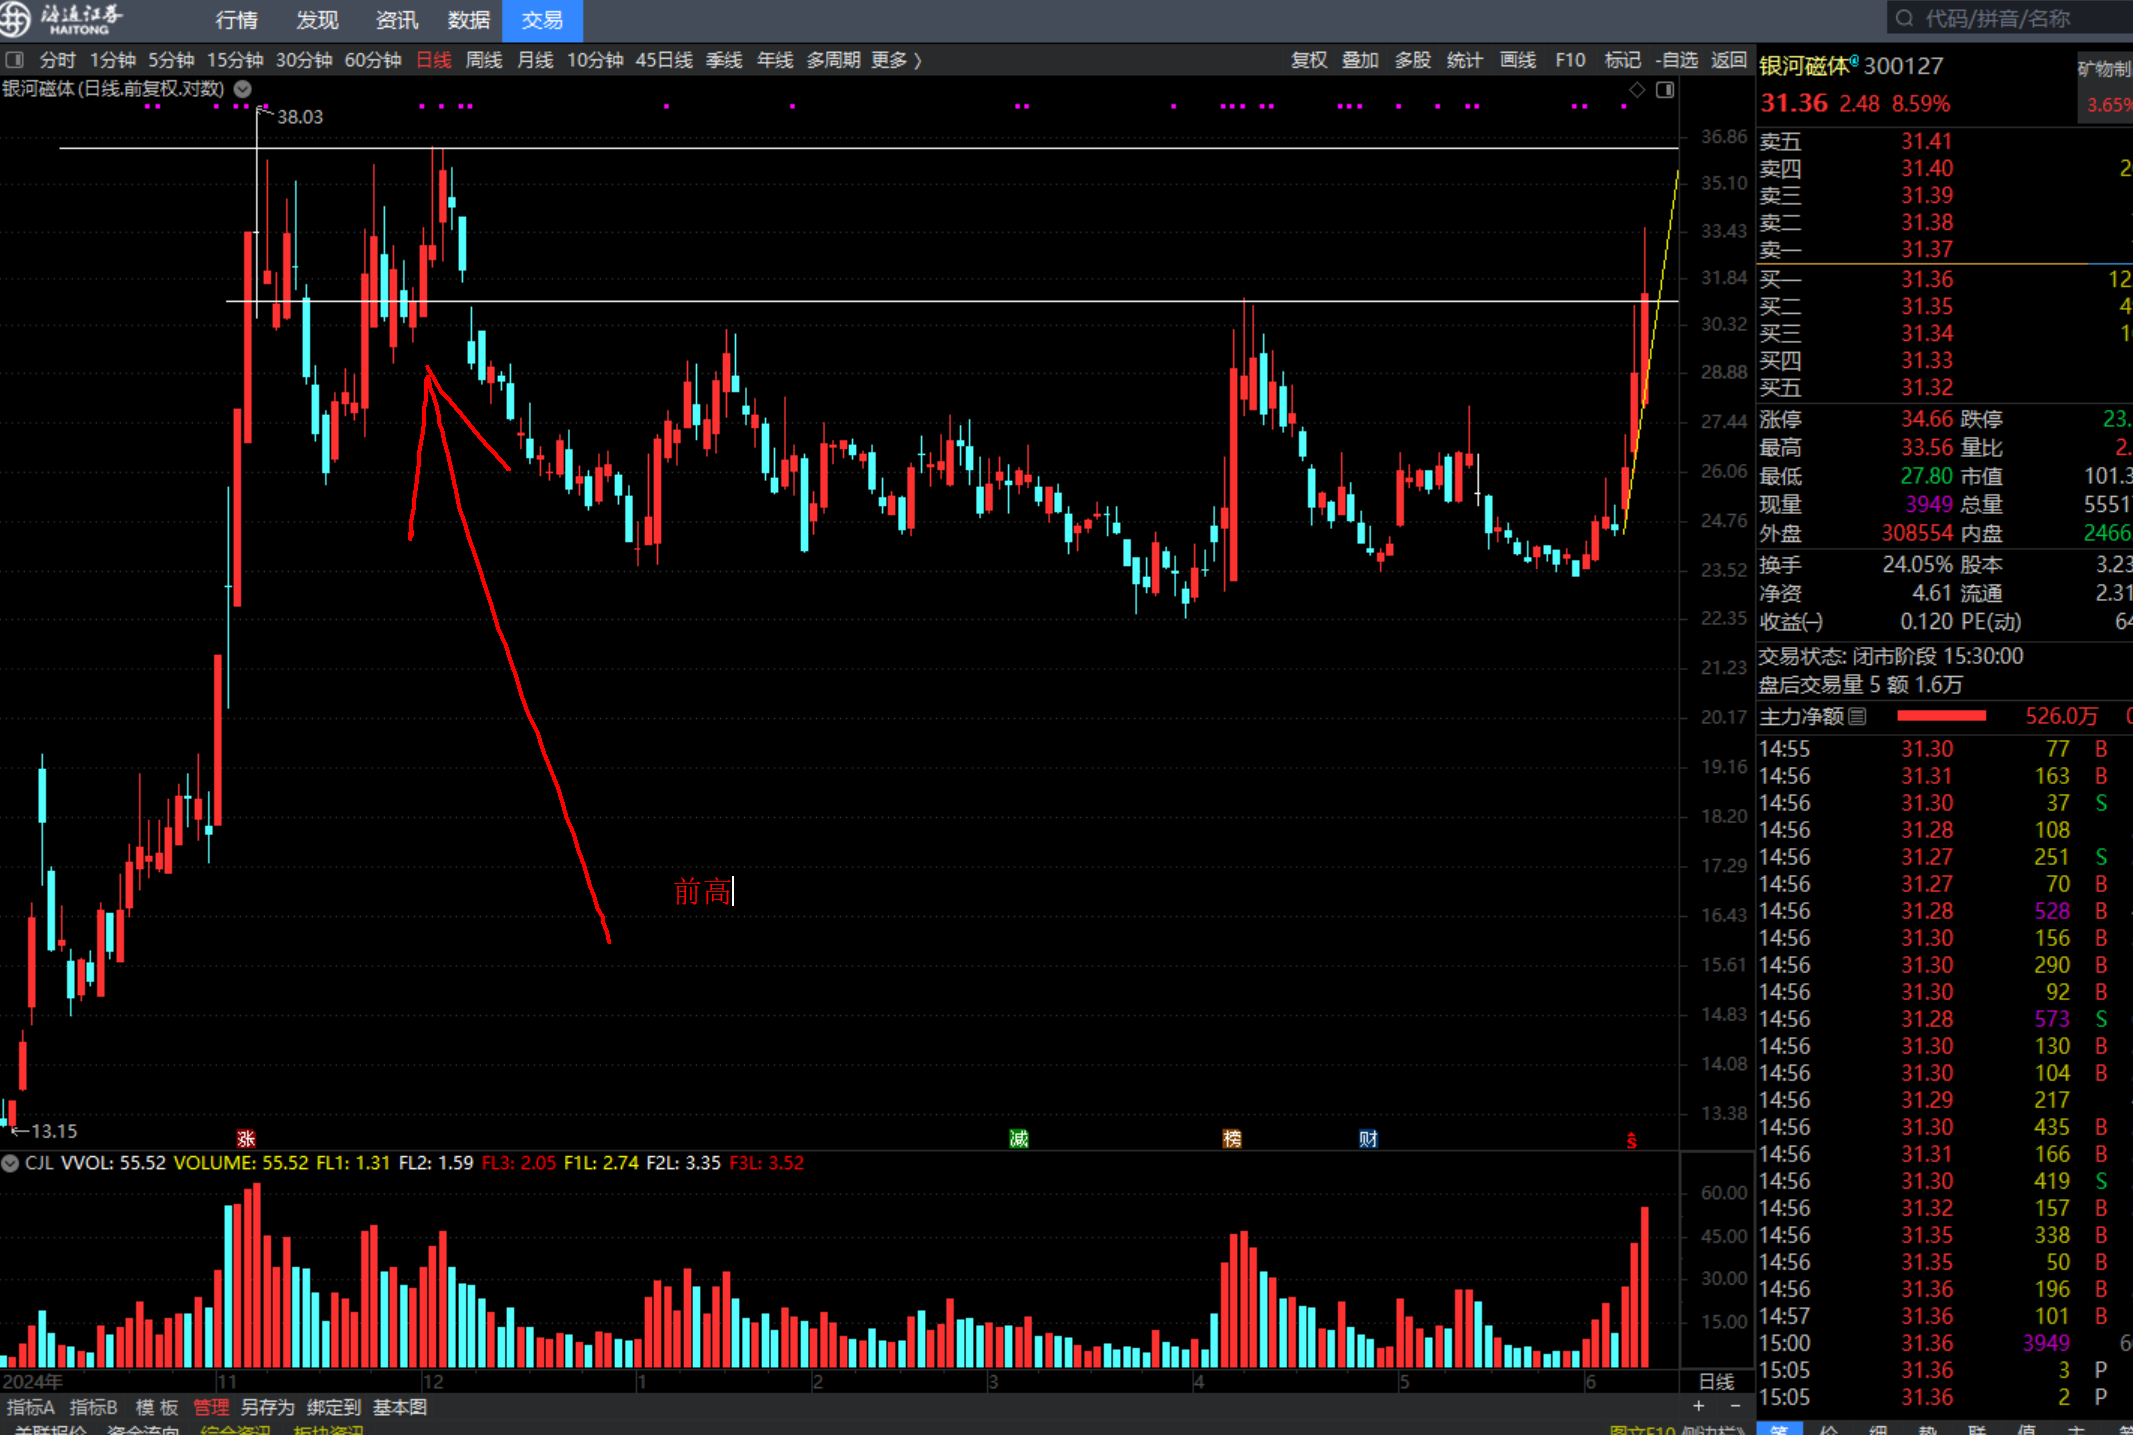Open the 行情 menu

[236, 20]
